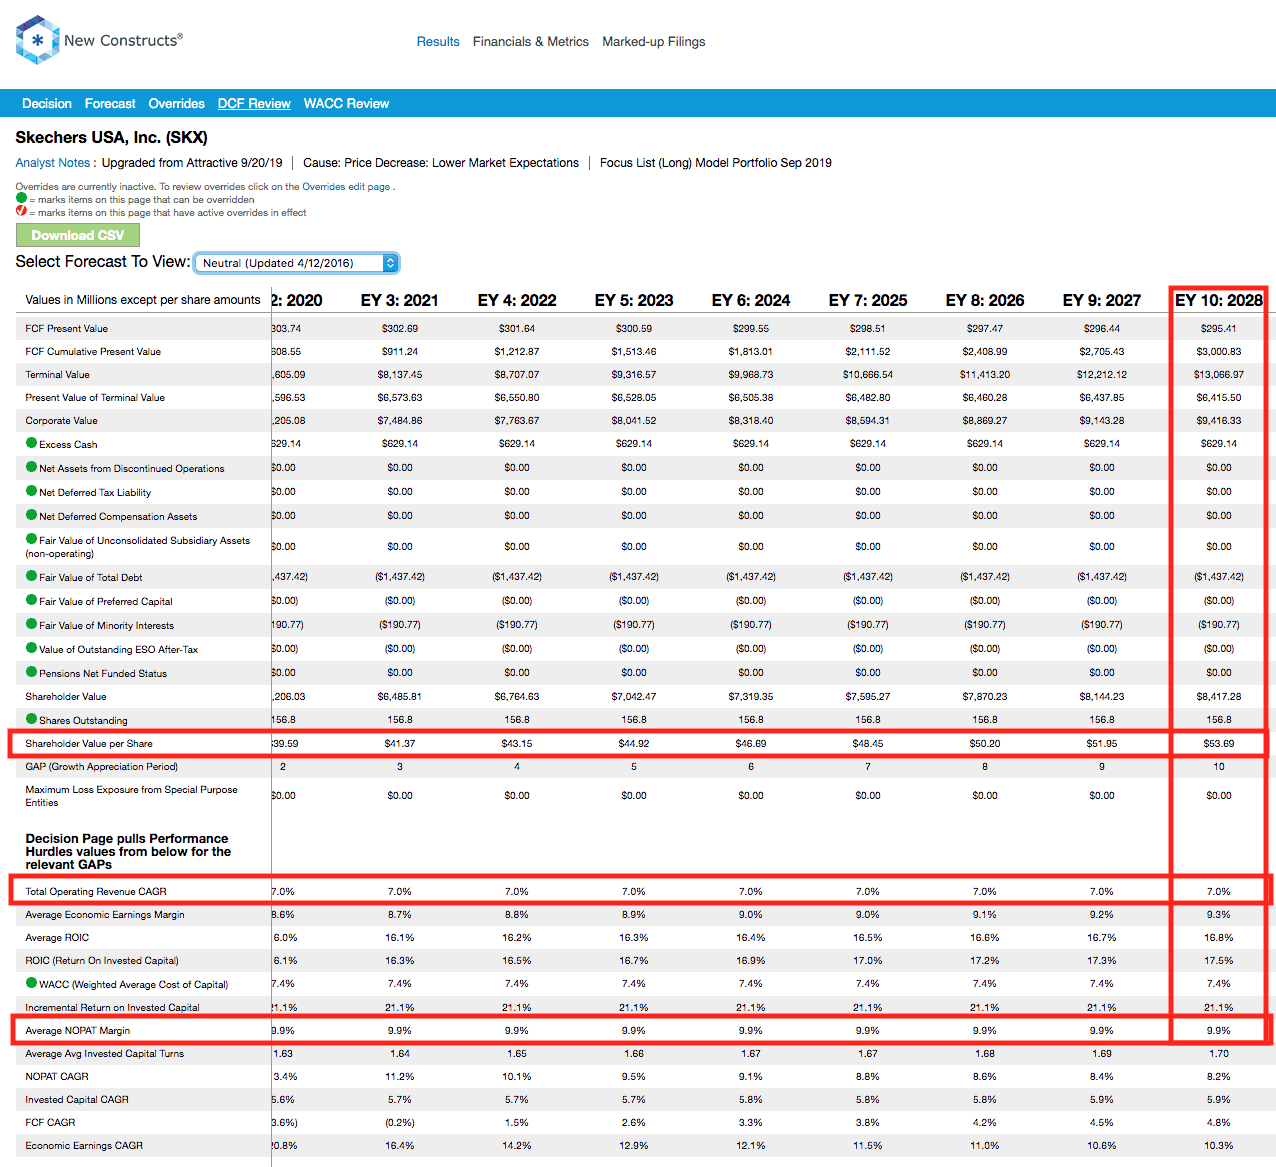
Task: Click $13,066.97 terminal value cell
Action: (1219, 374)
